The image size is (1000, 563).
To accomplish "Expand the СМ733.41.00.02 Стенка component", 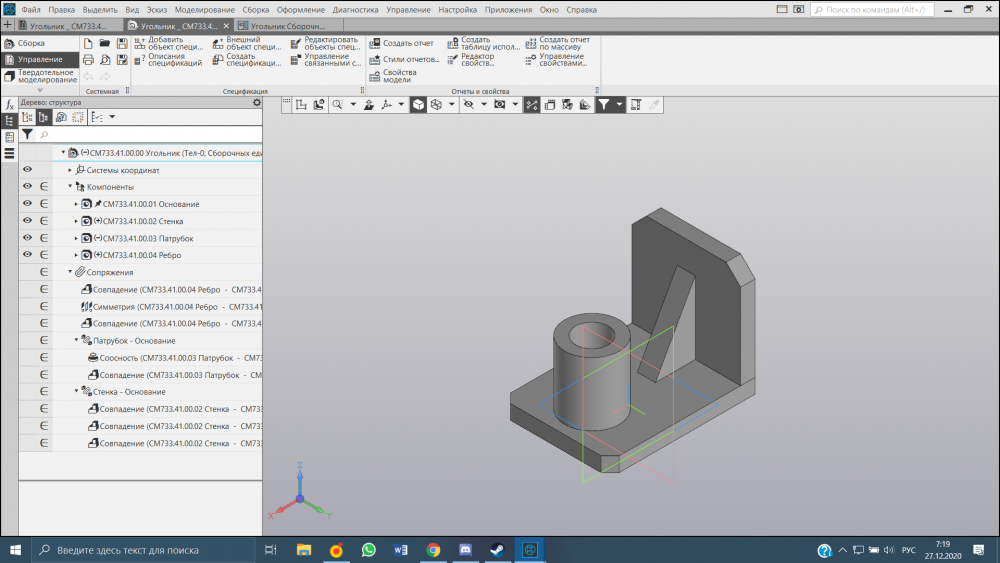I will pos(76,221).
